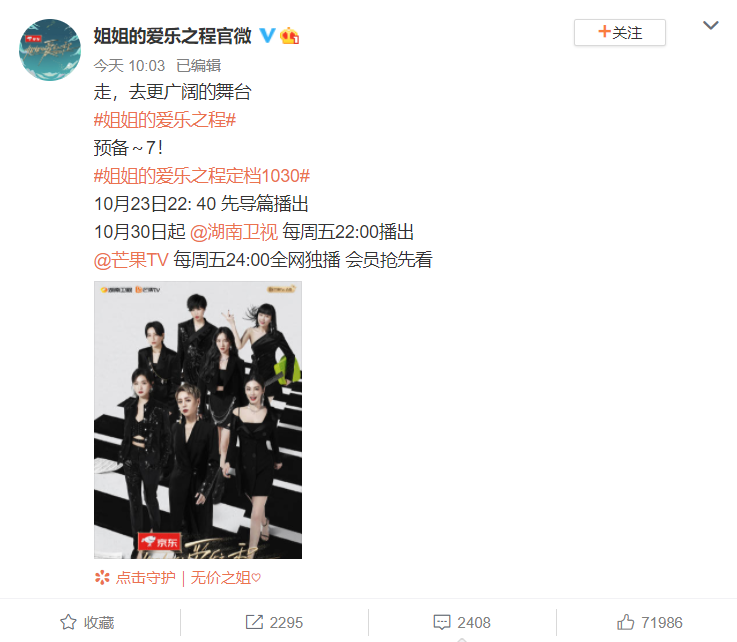Visit the @湖南卫视 mention
The height and width of the screenshot is (642, 737).
[234, 232]
